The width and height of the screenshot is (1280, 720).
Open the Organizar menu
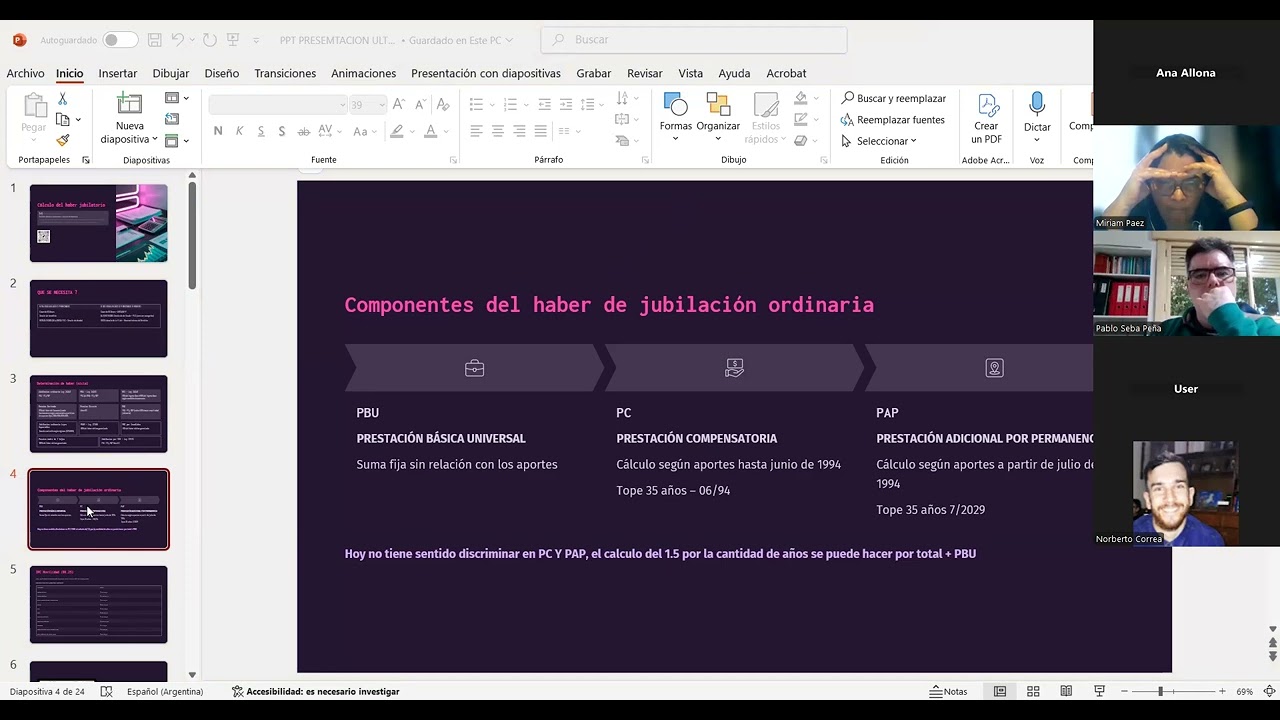click(718, 117)
